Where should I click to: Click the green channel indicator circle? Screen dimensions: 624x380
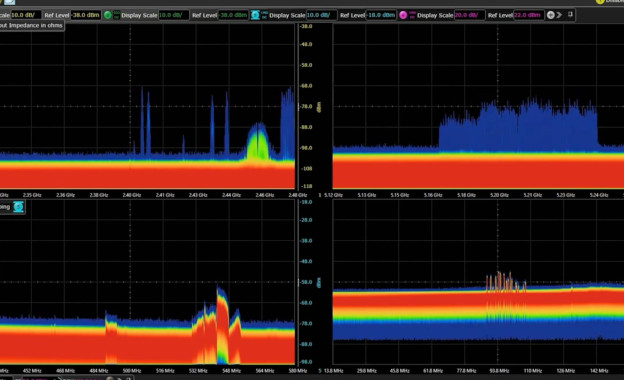coord(107,15)
